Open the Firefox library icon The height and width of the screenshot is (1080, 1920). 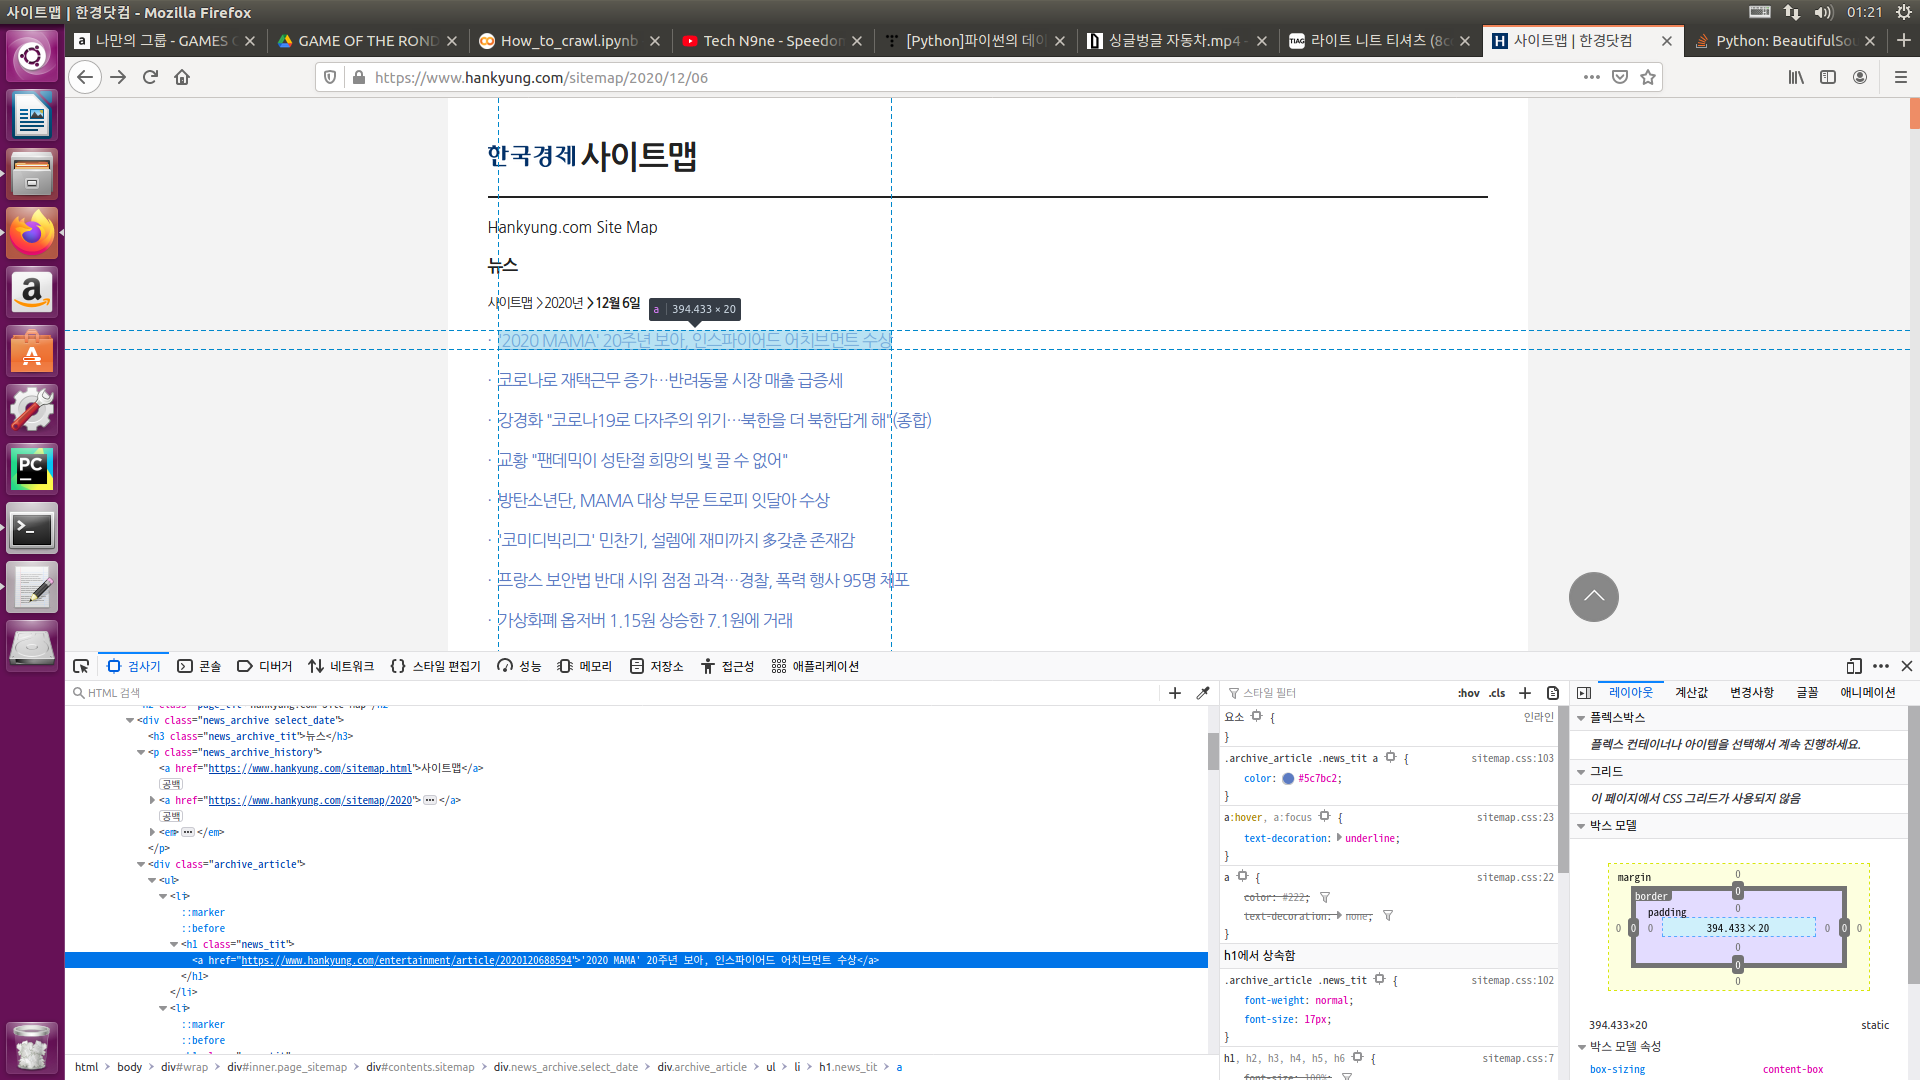click(x=1797, y=77)
